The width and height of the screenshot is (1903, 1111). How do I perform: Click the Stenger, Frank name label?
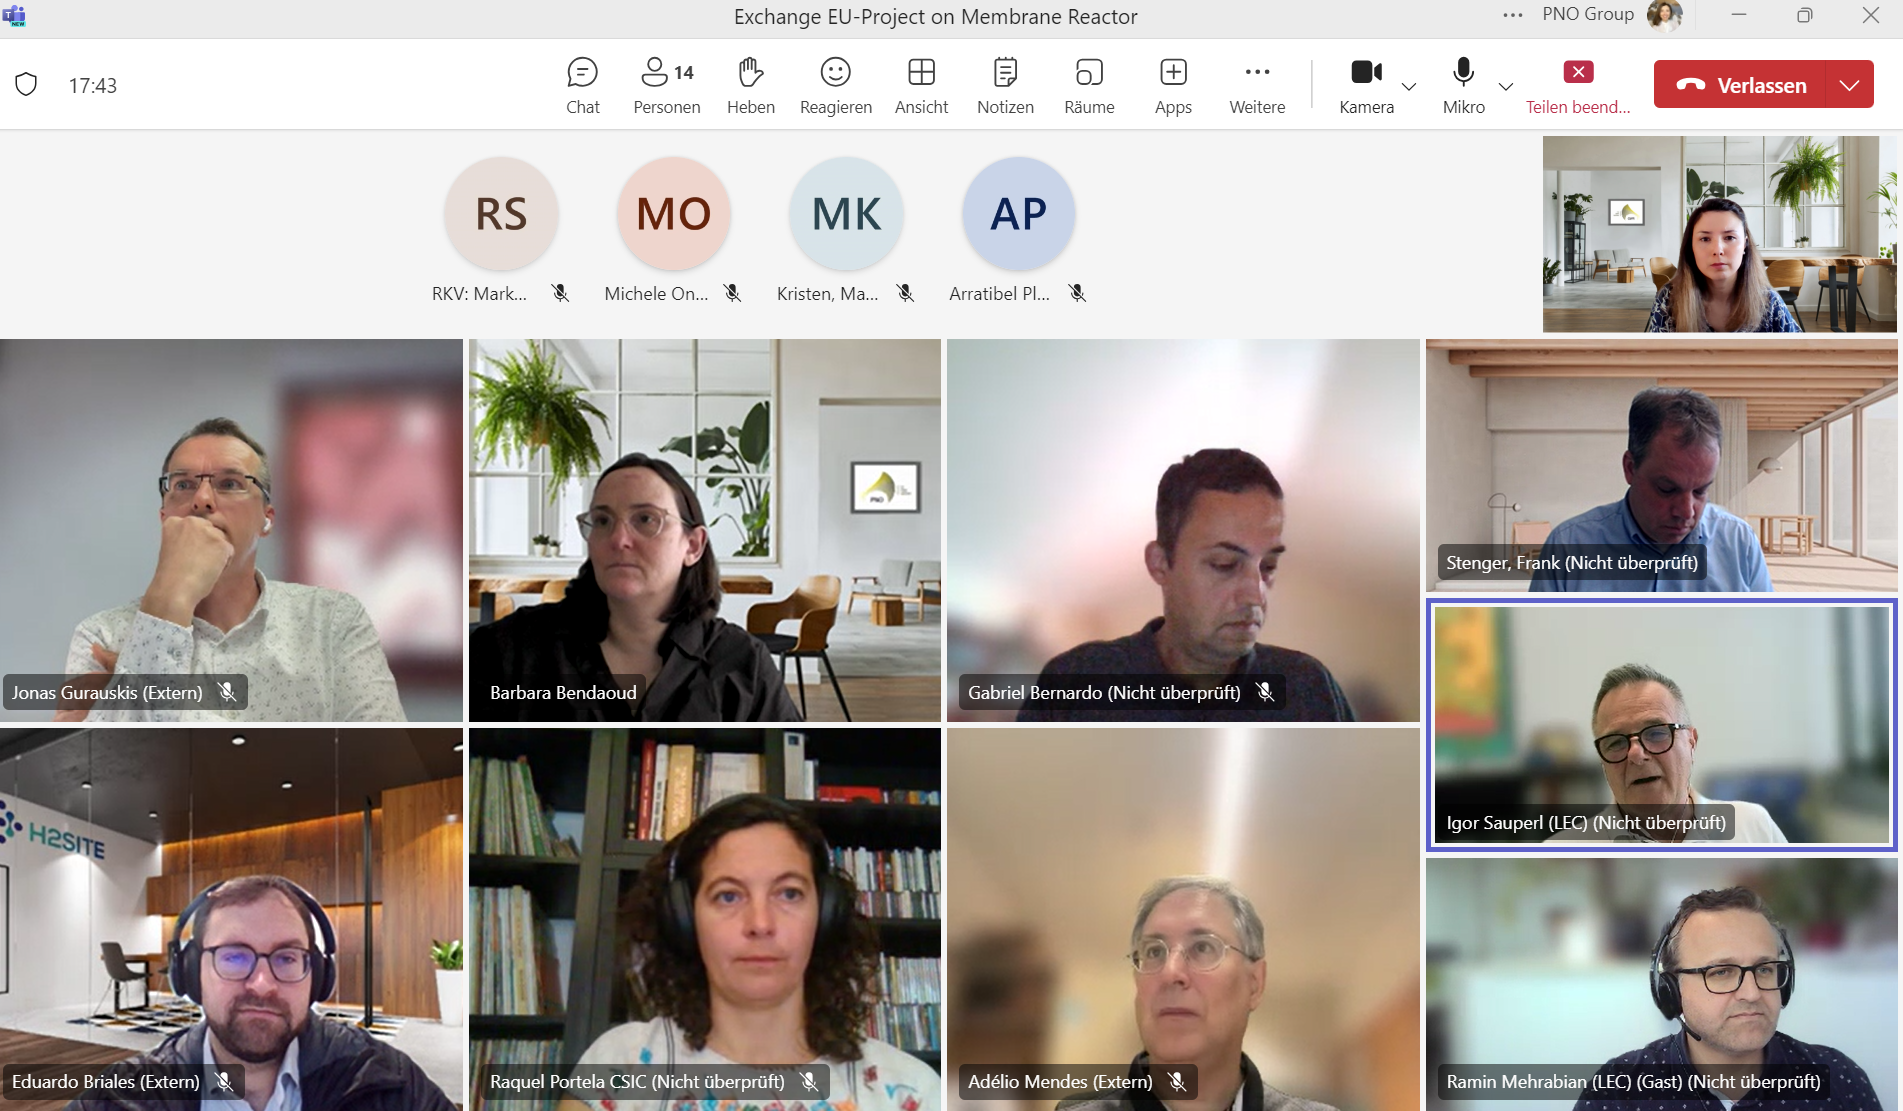coord(1572,562)
